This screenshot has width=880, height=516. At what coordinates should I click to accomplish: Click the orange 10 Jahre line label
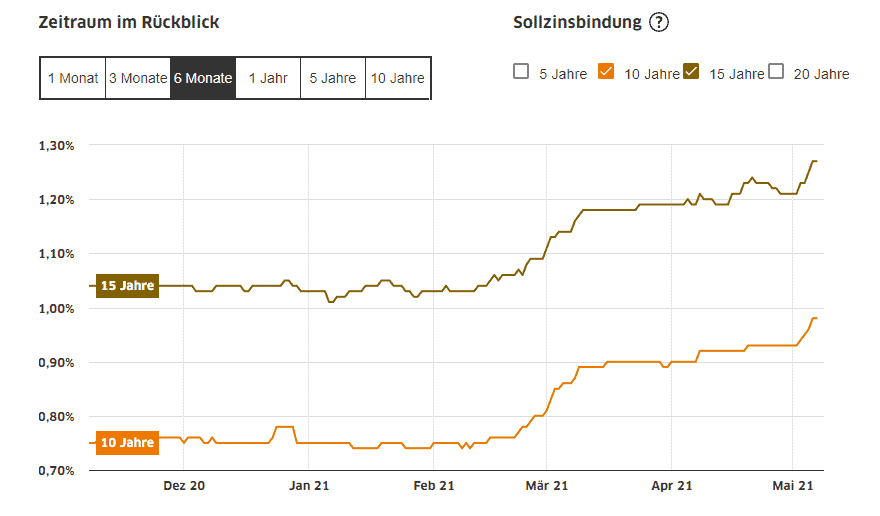(x=128, y=442)
